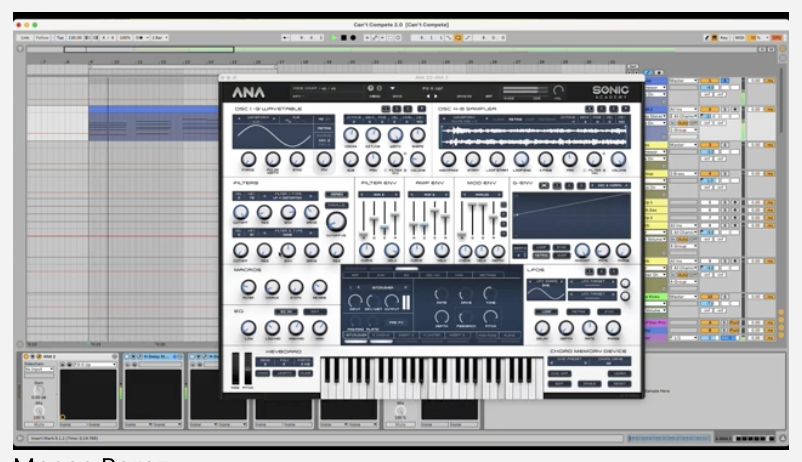
Task: Click the Reset button in Chord Memory Device
Action: [619, 384]
